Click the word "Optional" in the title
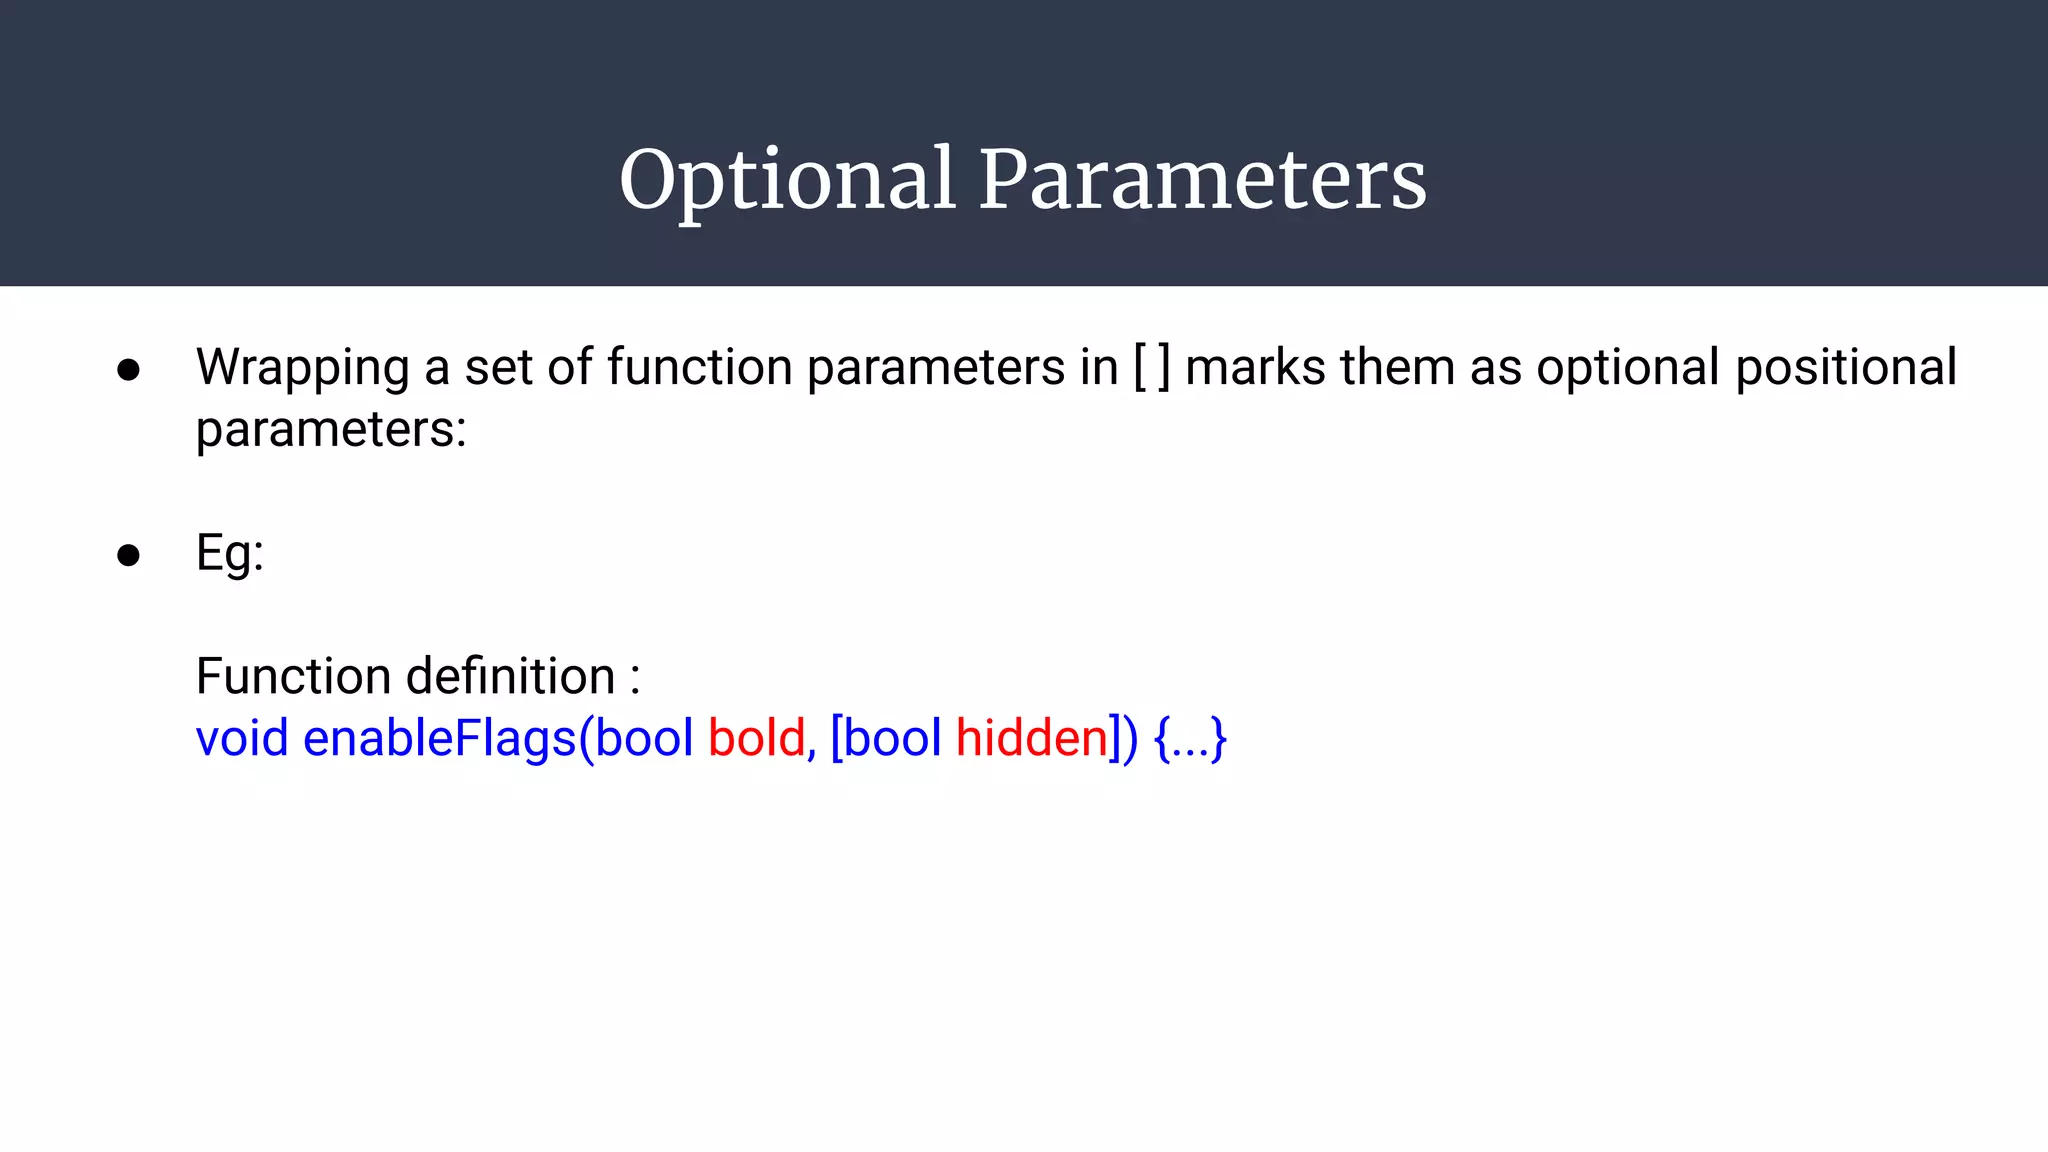The height and width of the screenshot is (1152, 2048). point(787,180)
